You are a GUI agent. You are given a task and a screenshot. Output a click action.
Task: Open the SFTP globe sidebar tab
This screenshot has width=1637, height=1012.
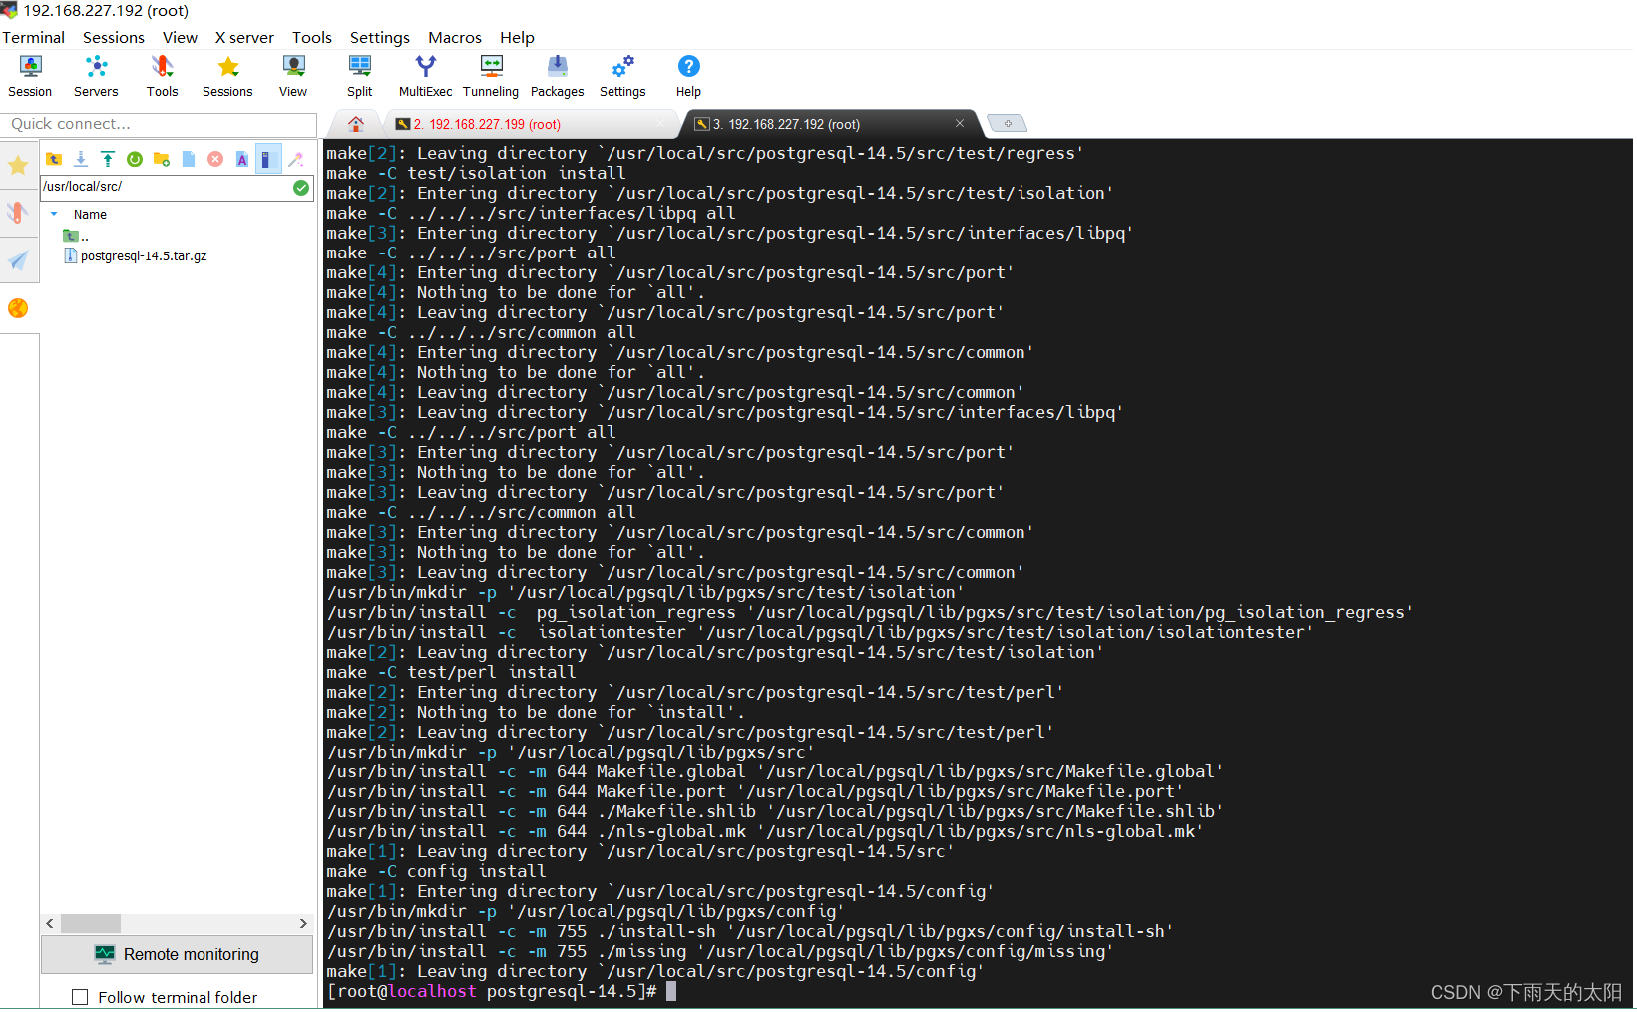(x=18, y=308)
